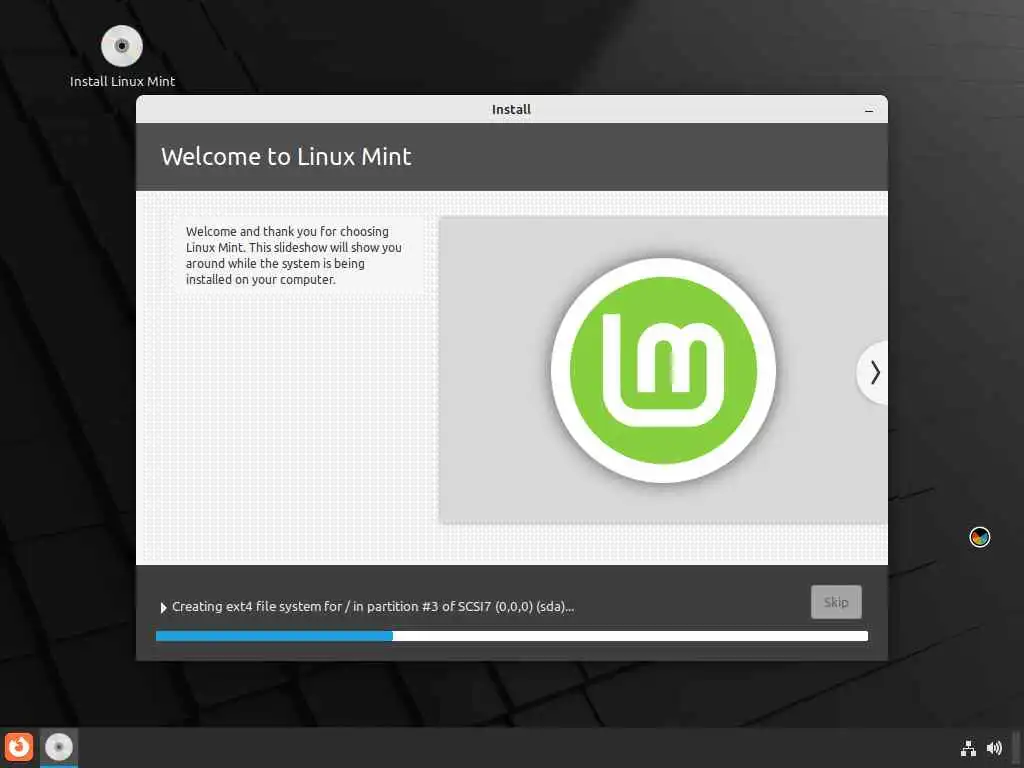1024x768 pixels.
Task: Click the Skip button
Action: click(836, 602)
